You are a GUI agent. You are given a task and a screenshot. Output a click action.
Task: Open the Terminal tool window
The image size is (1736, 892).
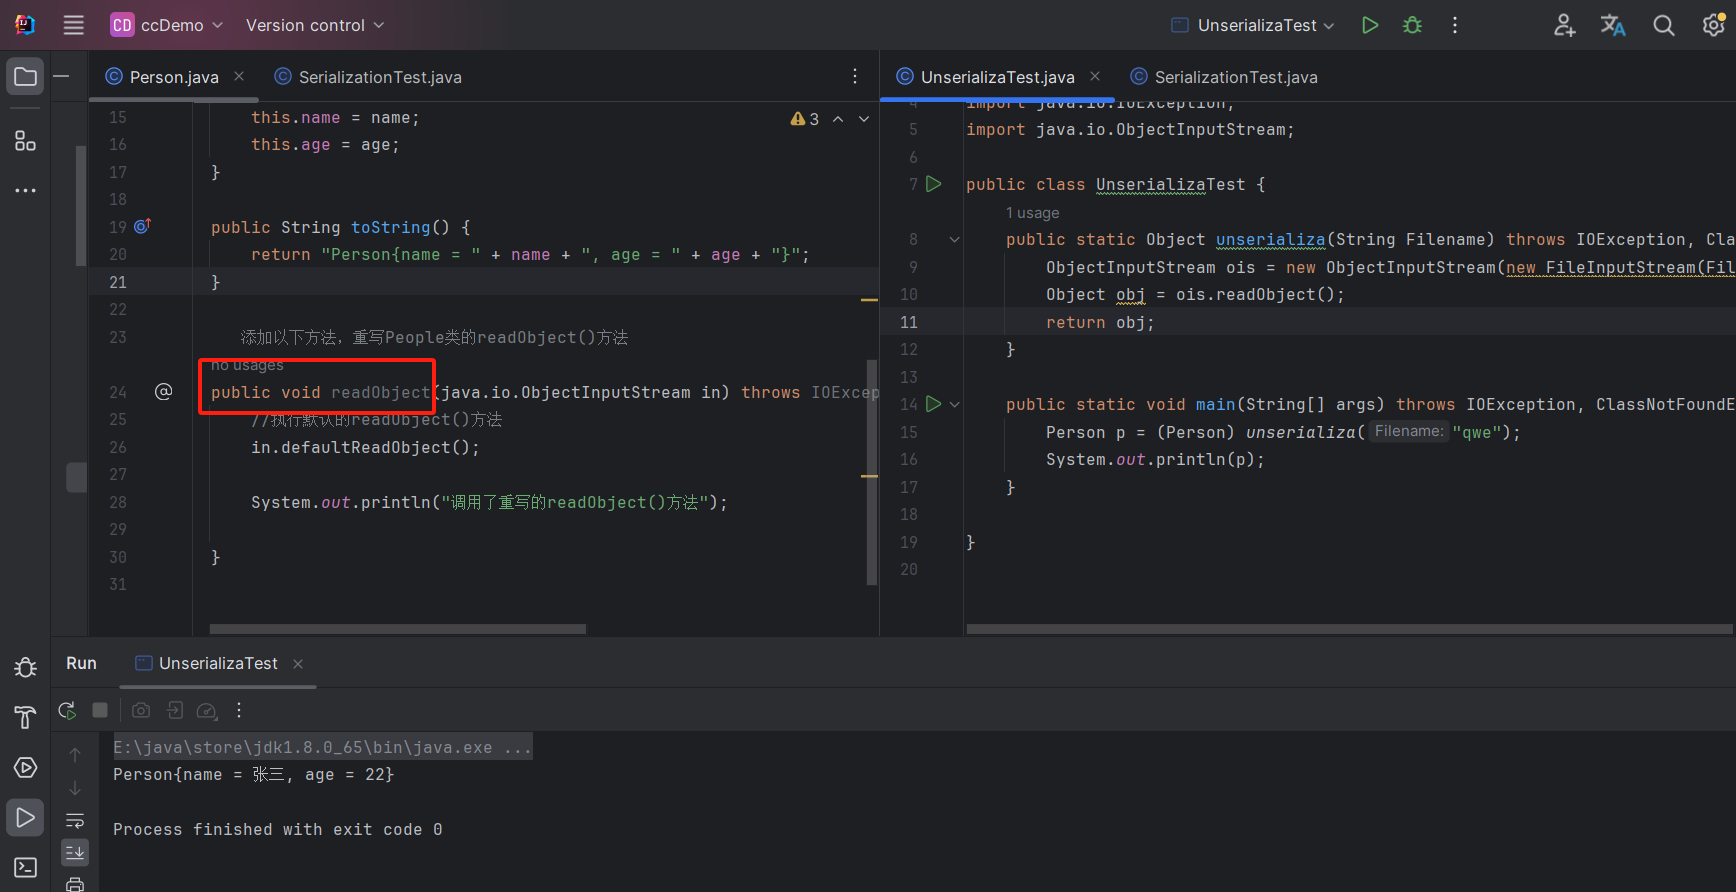[x=25, y=867]
